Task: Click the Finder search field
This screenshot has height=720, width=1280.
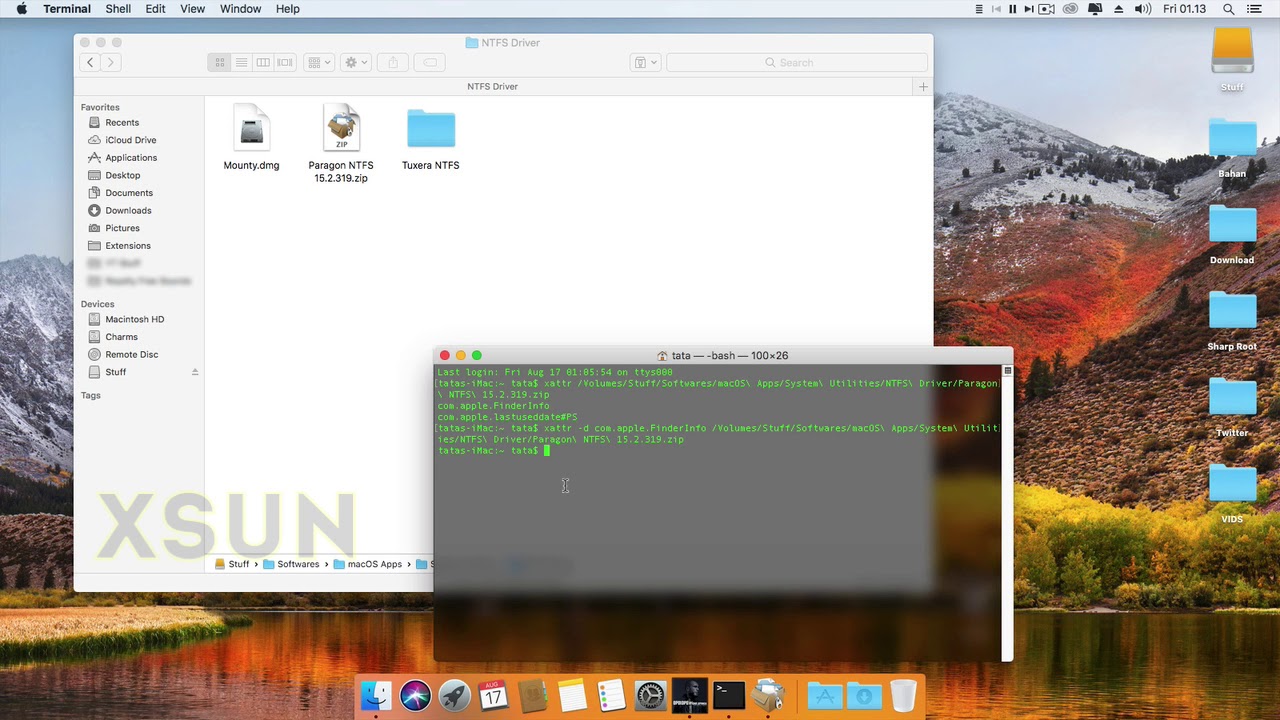Action: pos(796,62)
